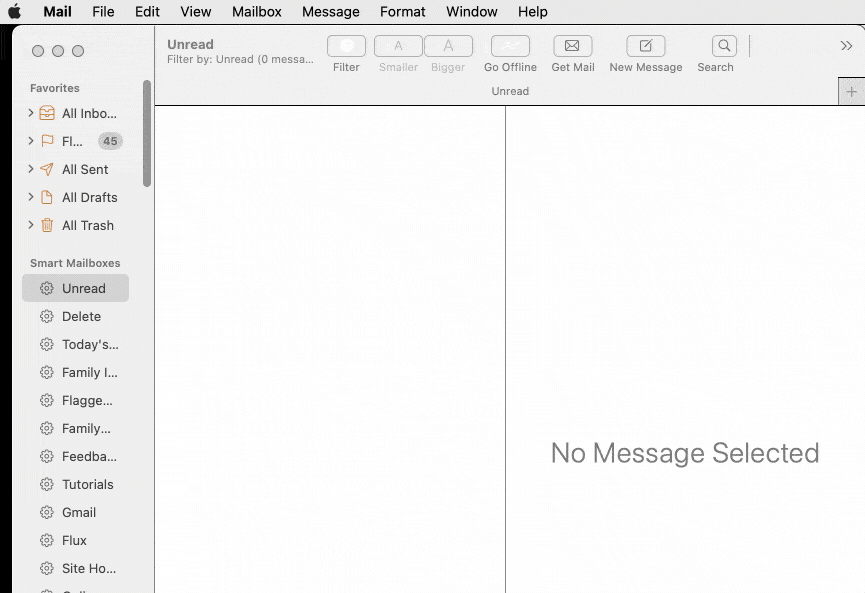
Task: Click the Get Mail envelope icon
Action: point(573,46)
